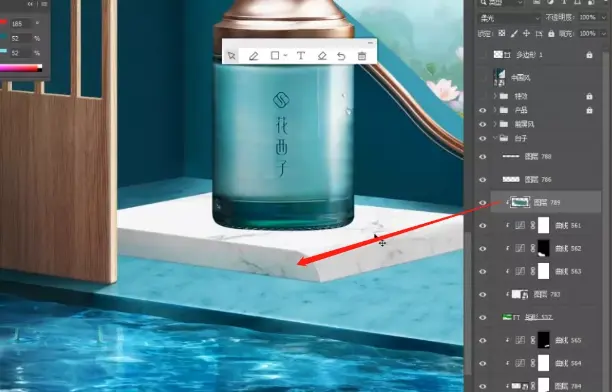Open the opacity 100% dropdown arrow
The width and height of the screenshot is (612, 392).
pos(603,18)
